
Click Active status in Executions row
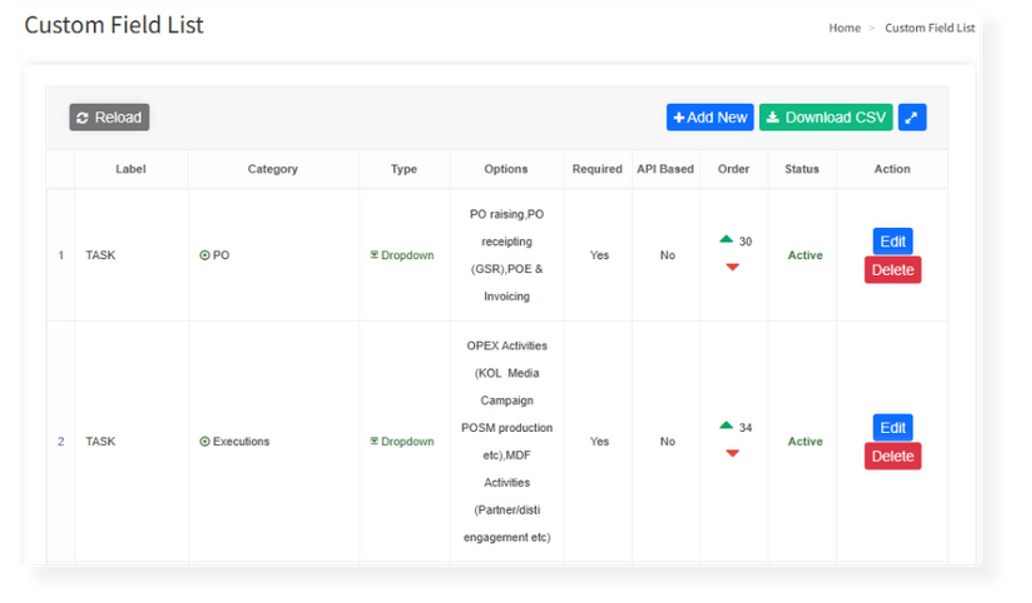[x=805, y=441]
